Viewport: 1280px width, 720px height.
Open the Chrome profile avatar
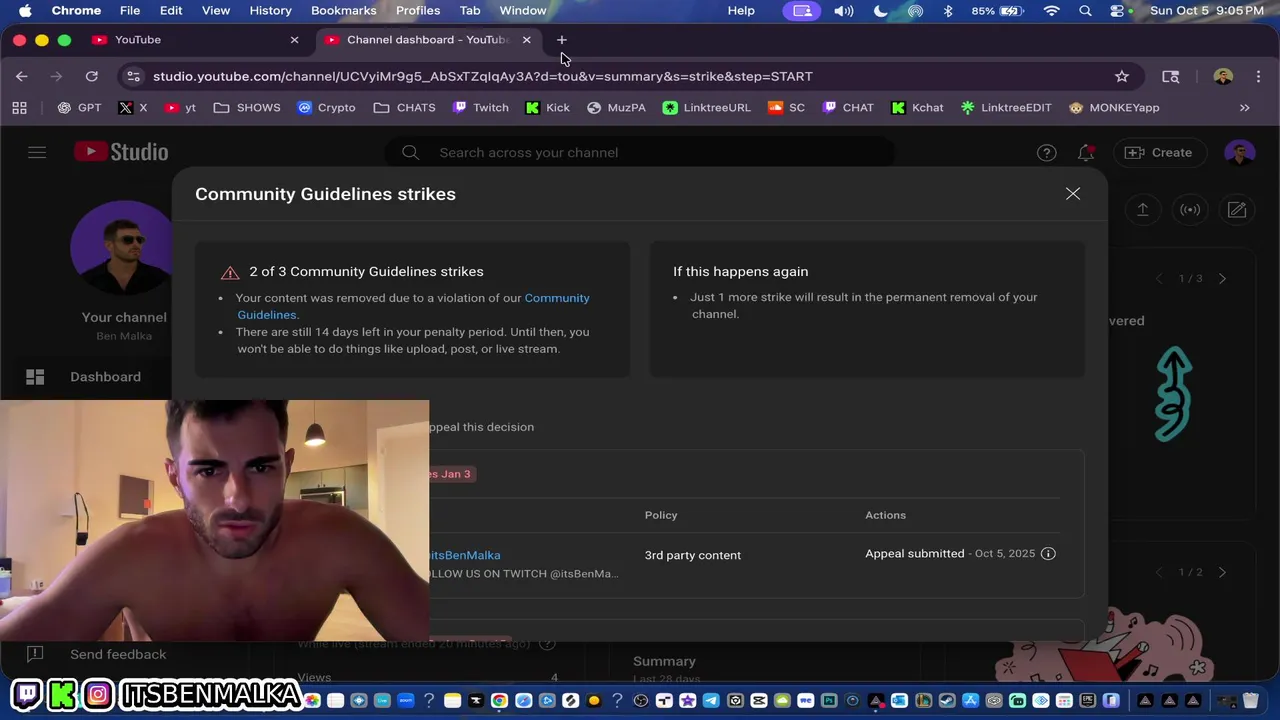point(1223,76)
